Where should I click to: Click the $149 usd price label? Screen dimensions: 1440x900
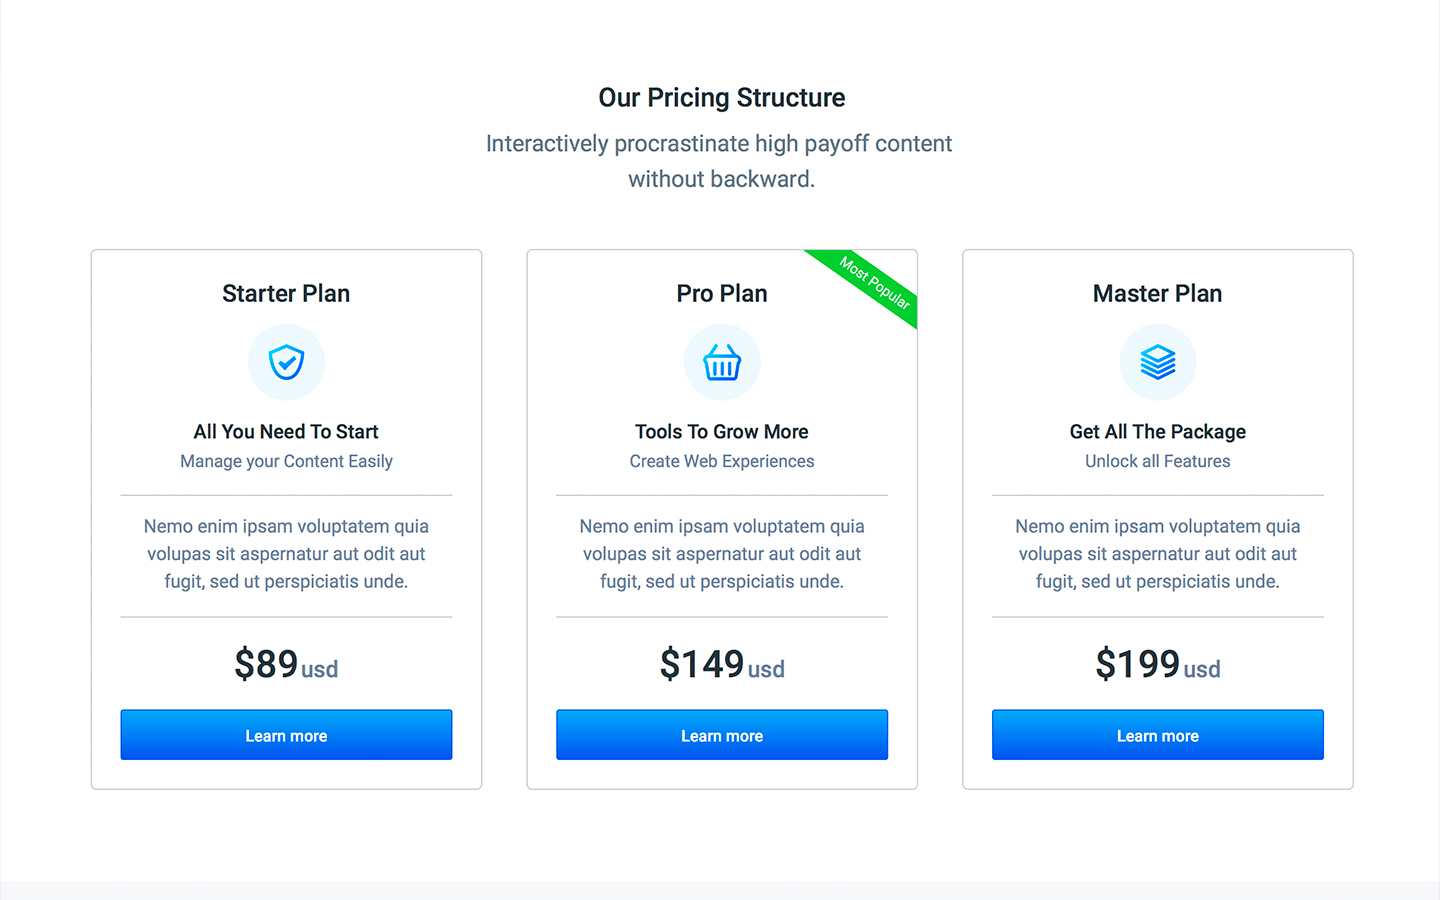coord(722,663)
